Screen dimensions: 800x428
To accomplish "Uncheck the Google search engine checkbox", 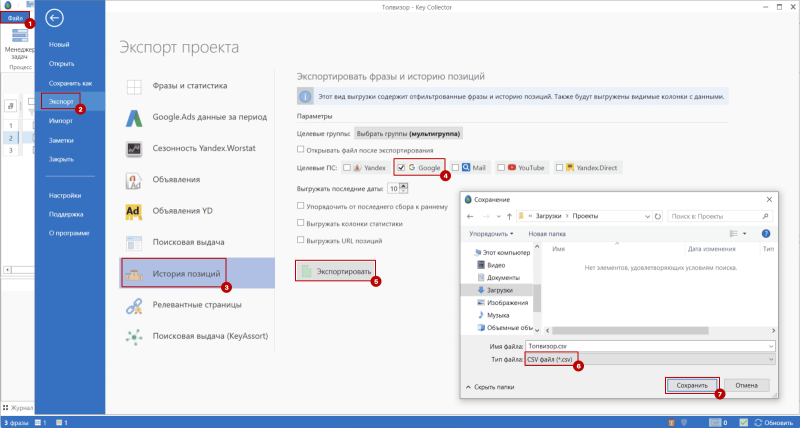I will (401, 168).
